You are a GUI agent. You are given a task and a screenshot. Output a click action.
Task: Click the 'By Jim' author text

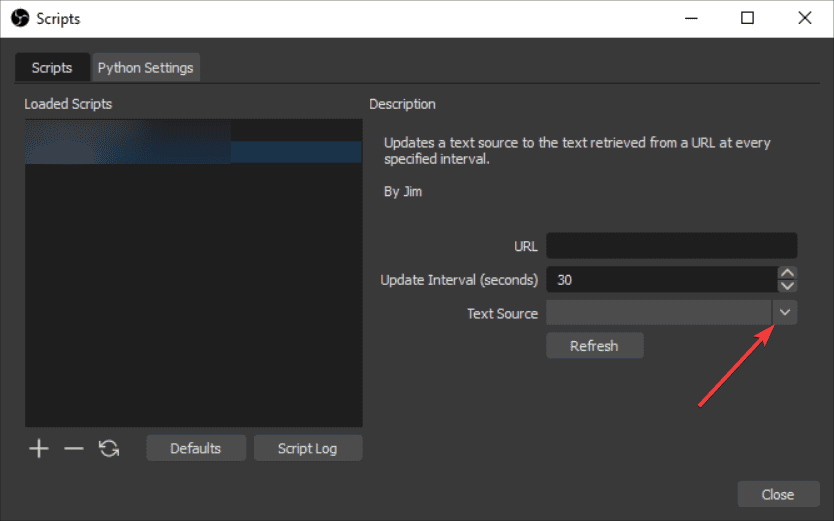click(x=403, y=191)
